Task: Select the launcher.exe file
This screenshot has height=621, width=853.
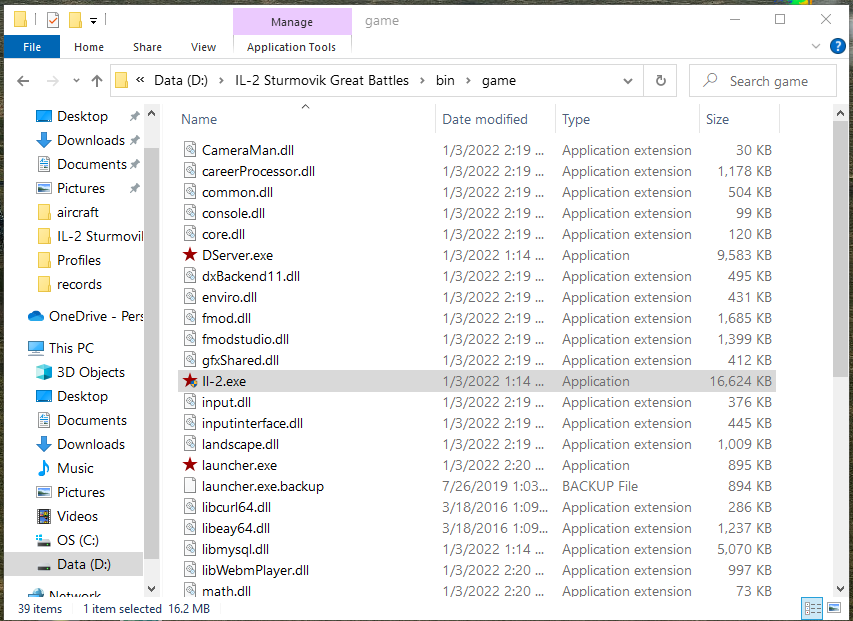Action: (241, 465)
